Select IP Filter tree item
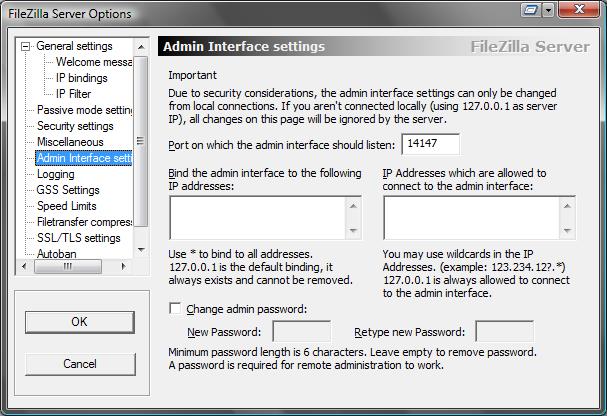This screenshot has height=416, width=607. (73, 94)
